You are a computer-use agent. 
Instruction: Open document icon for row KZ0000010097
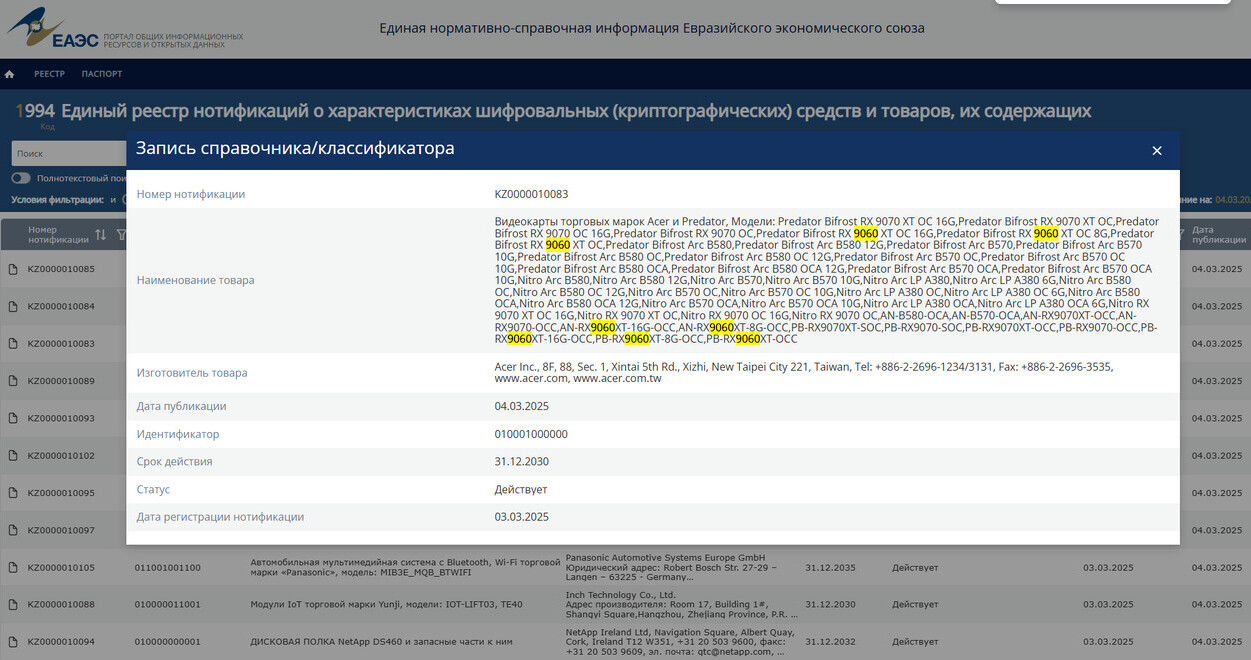pyautogui.click(x=13, y=530)
